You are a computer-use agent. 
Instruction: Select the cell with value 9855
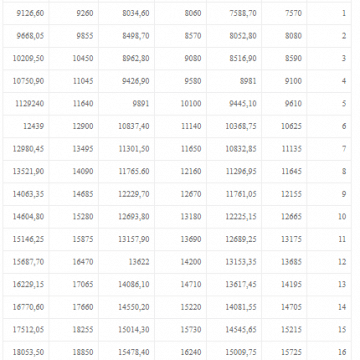(74, 36)
